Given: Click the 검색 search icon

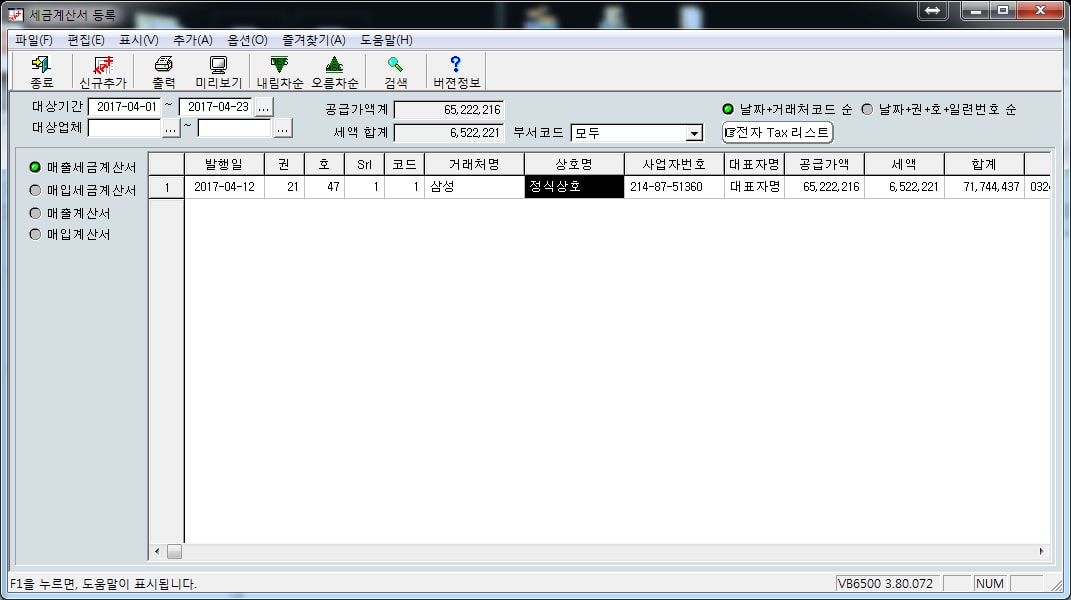Looking at the screenshot, I should 395,71.
